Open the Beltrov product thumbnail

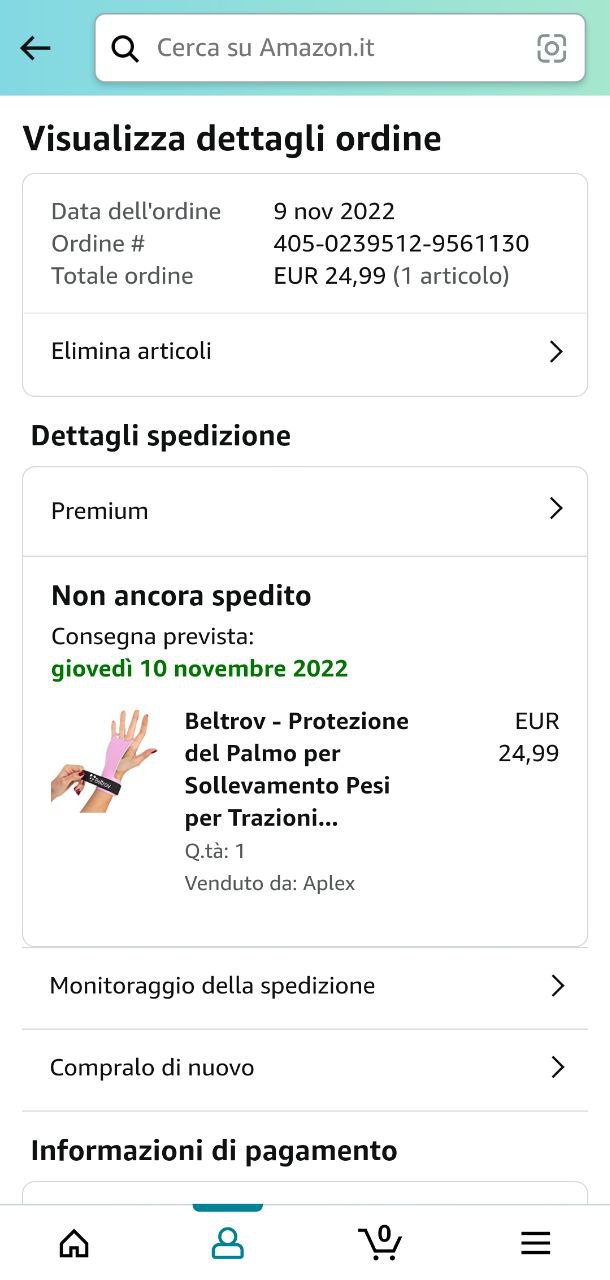tap(105, 760)
